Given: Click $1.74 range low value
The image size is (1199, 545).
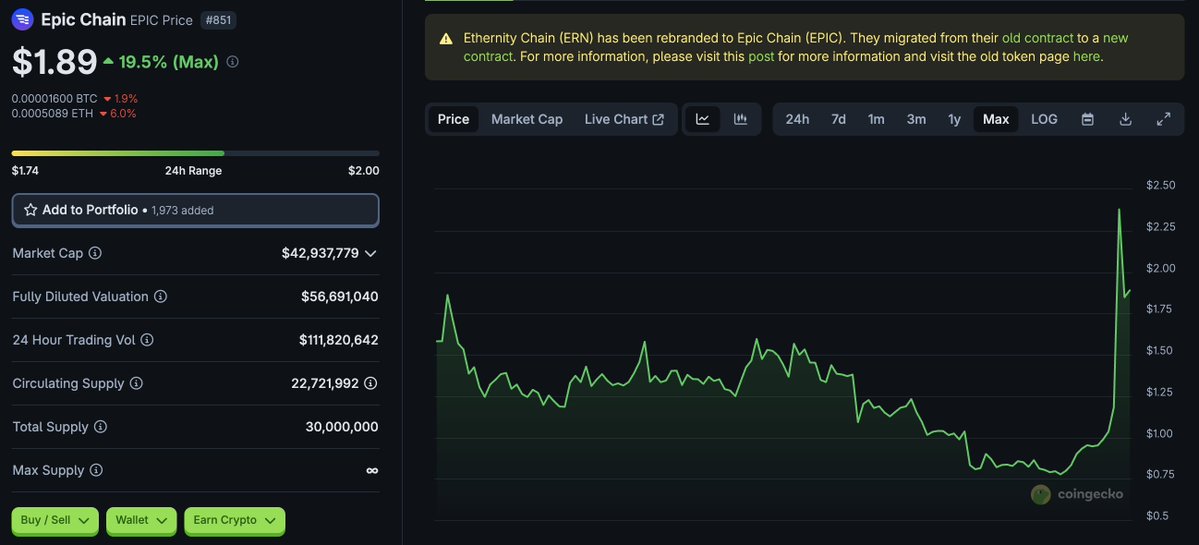Looking at the screenshot, I should 25,170.
